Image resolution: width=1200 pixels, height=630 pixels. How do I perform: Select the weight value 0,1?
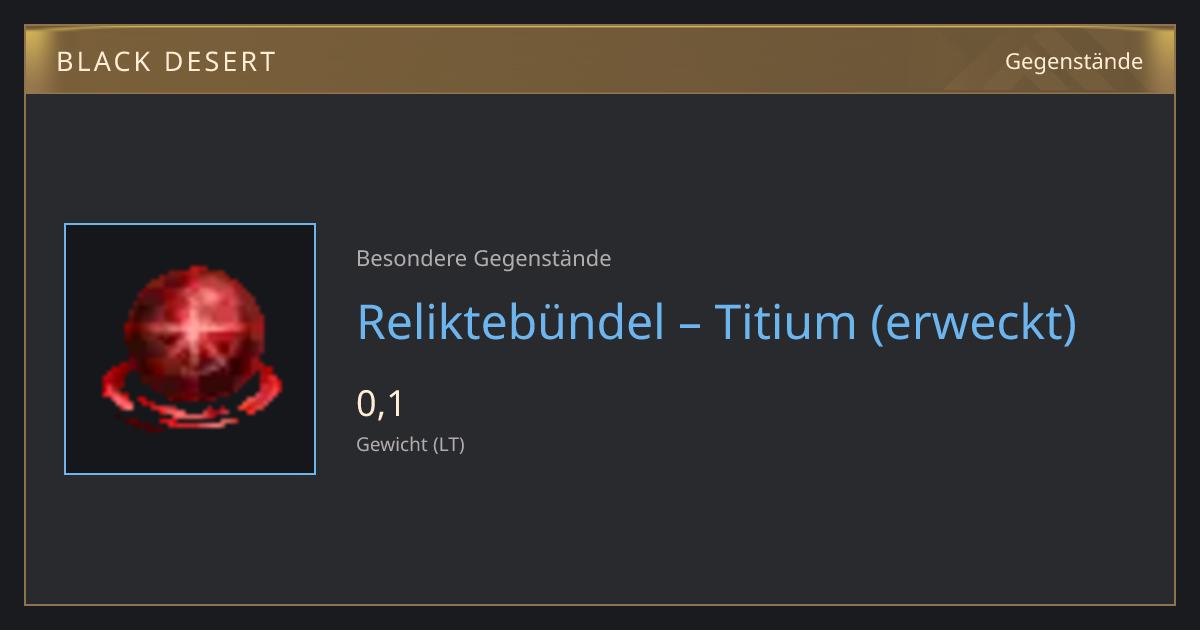click(380, 404)
